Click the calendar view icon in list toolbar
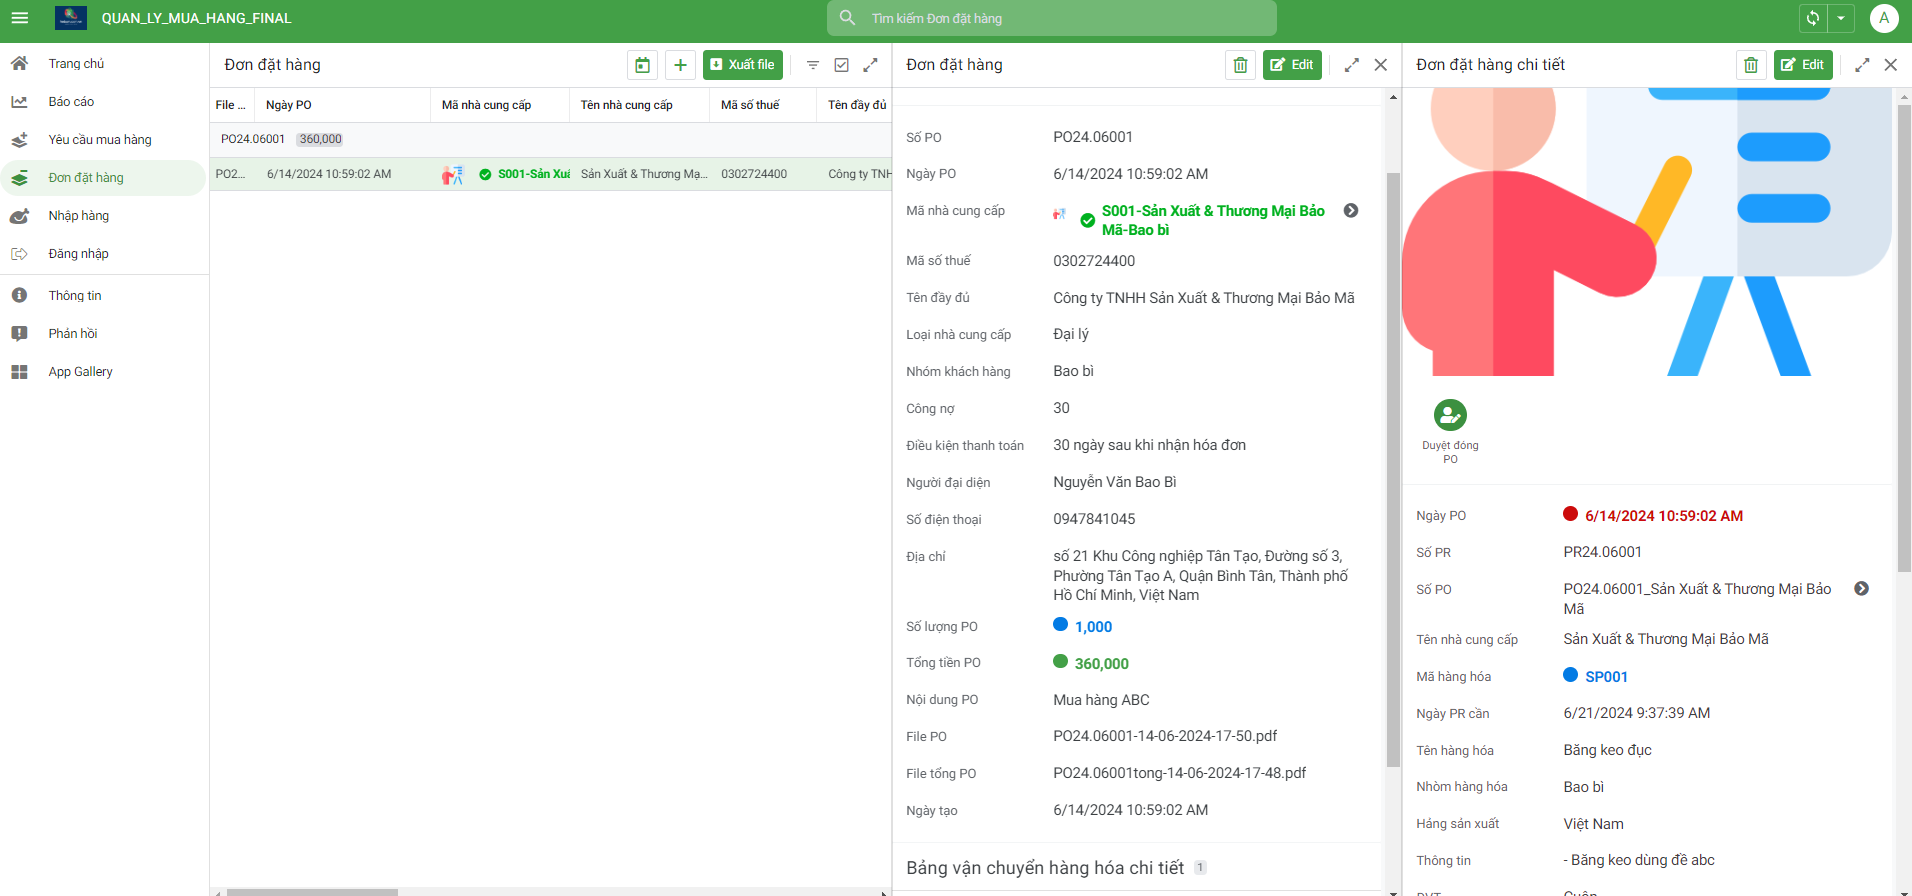The height and width of the screenshot is (896, 1912). click(x=642, y=65)
